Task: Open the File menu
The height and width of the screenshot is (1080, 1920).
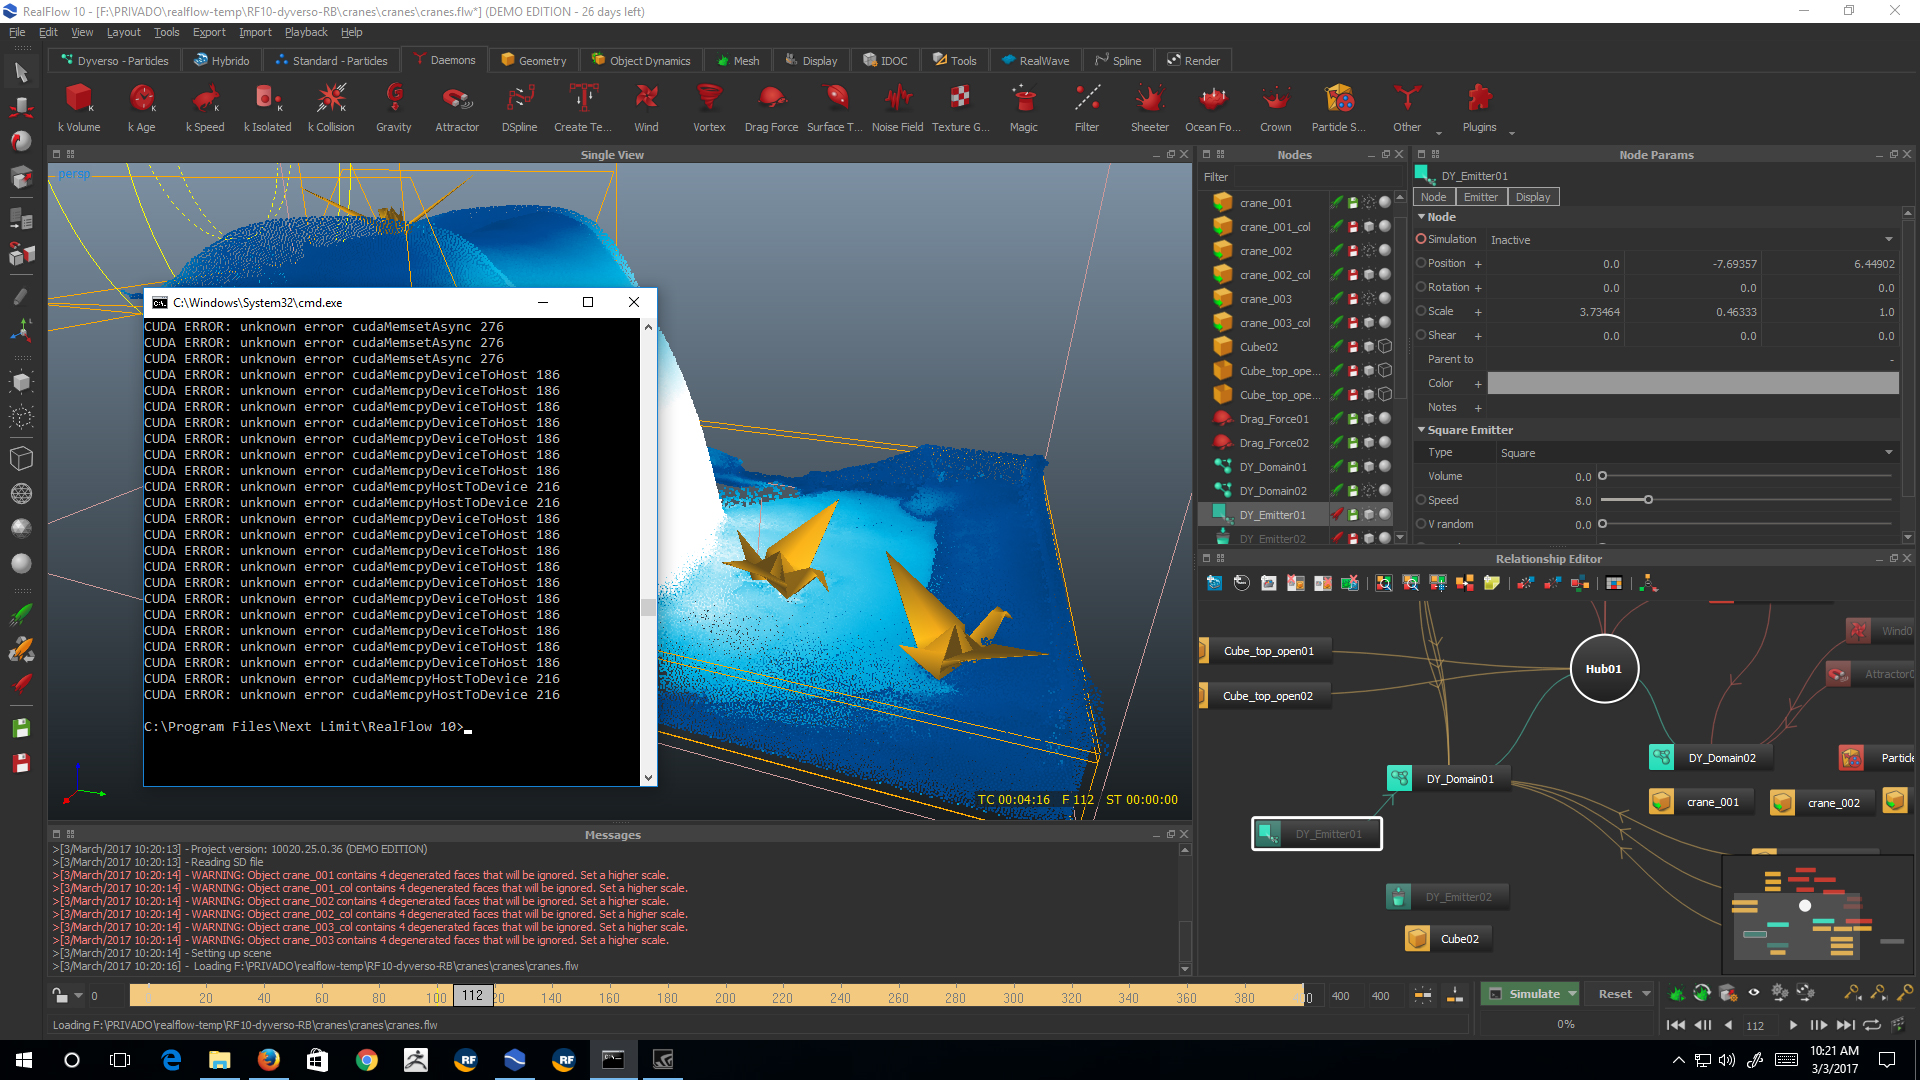Action: point(17,32)
